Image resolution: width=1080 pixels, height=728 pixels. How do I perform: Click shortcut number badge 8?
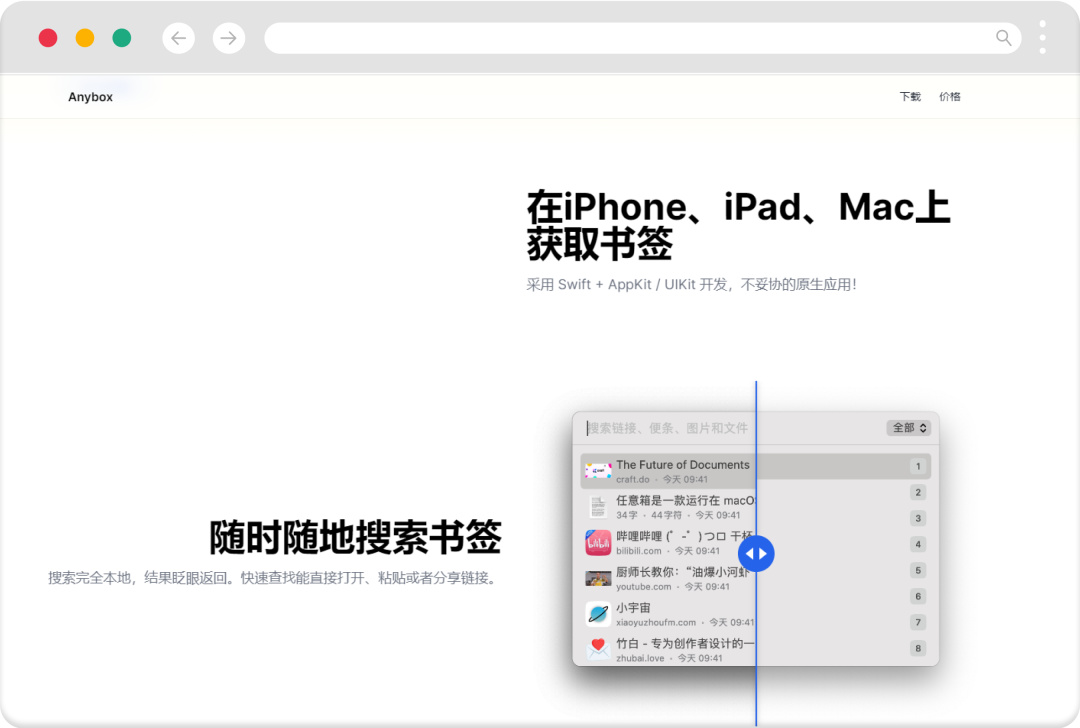917,648
